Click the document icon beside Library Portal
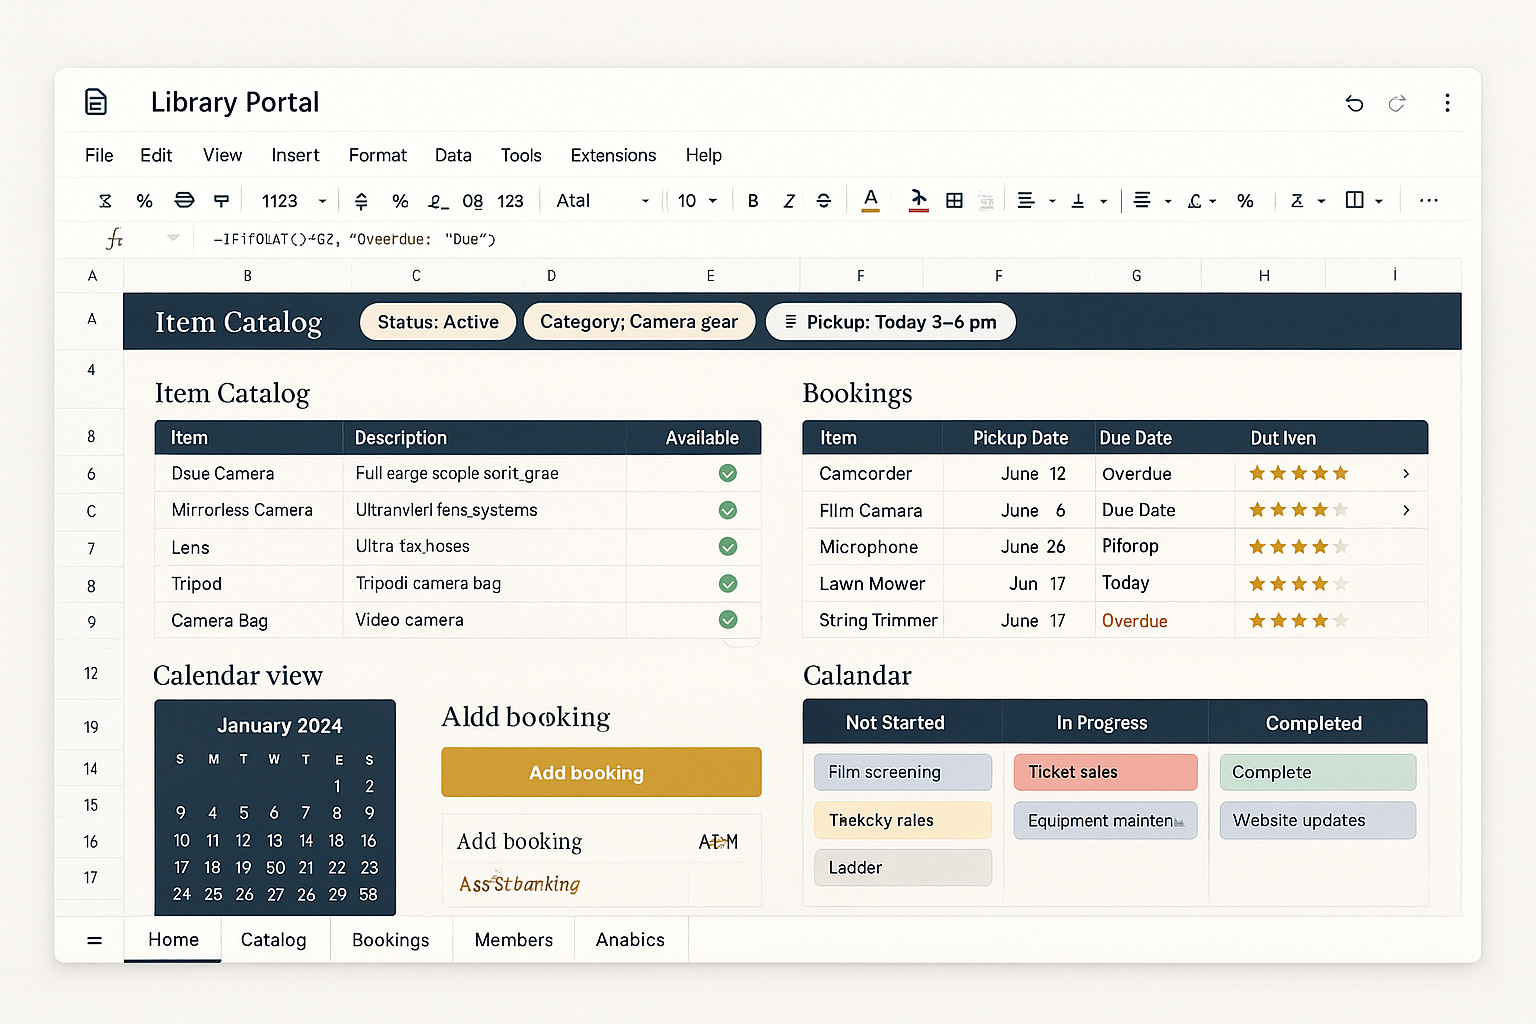Viewport: 1536px width, 1024px height. 96,102
